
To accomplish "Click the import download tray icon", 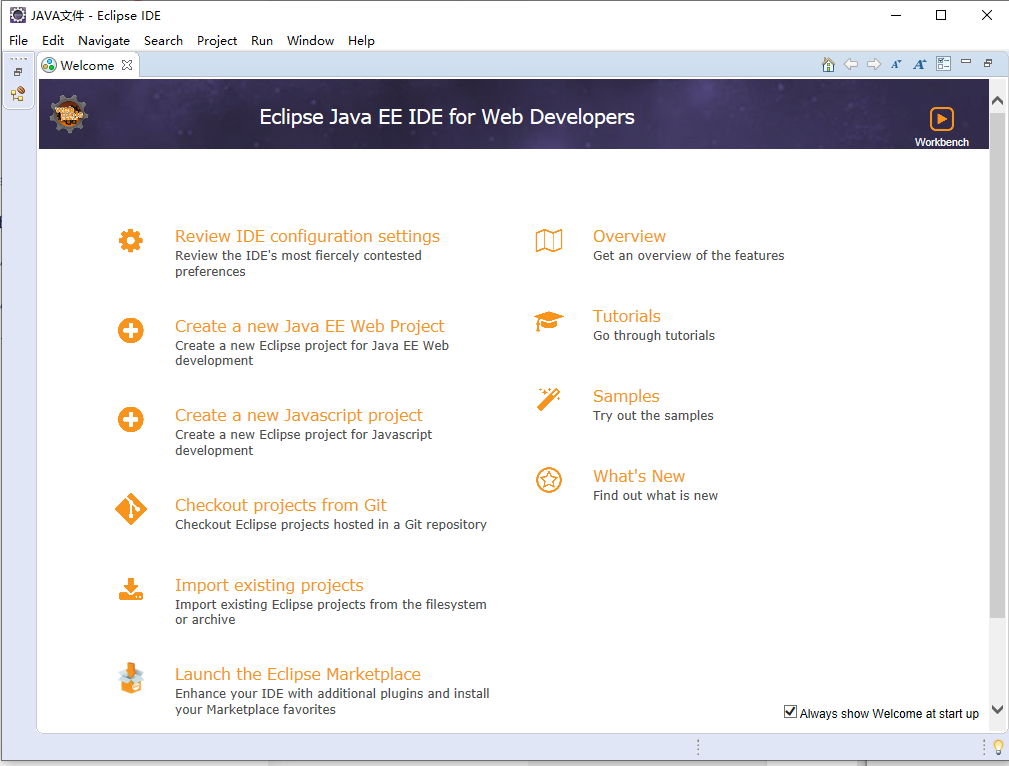I will (131, 589).
